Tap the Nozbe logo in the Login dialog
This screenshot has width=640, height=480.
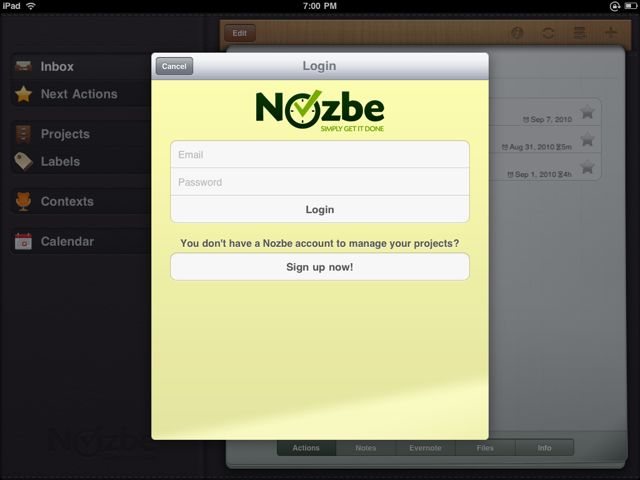320,111
